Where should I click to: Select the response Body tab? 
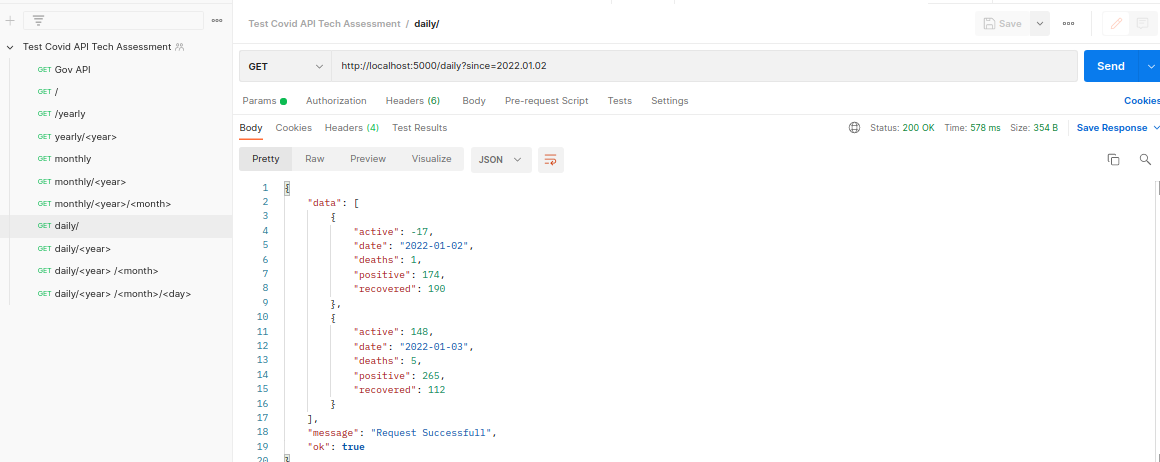[x=251, y=128]
